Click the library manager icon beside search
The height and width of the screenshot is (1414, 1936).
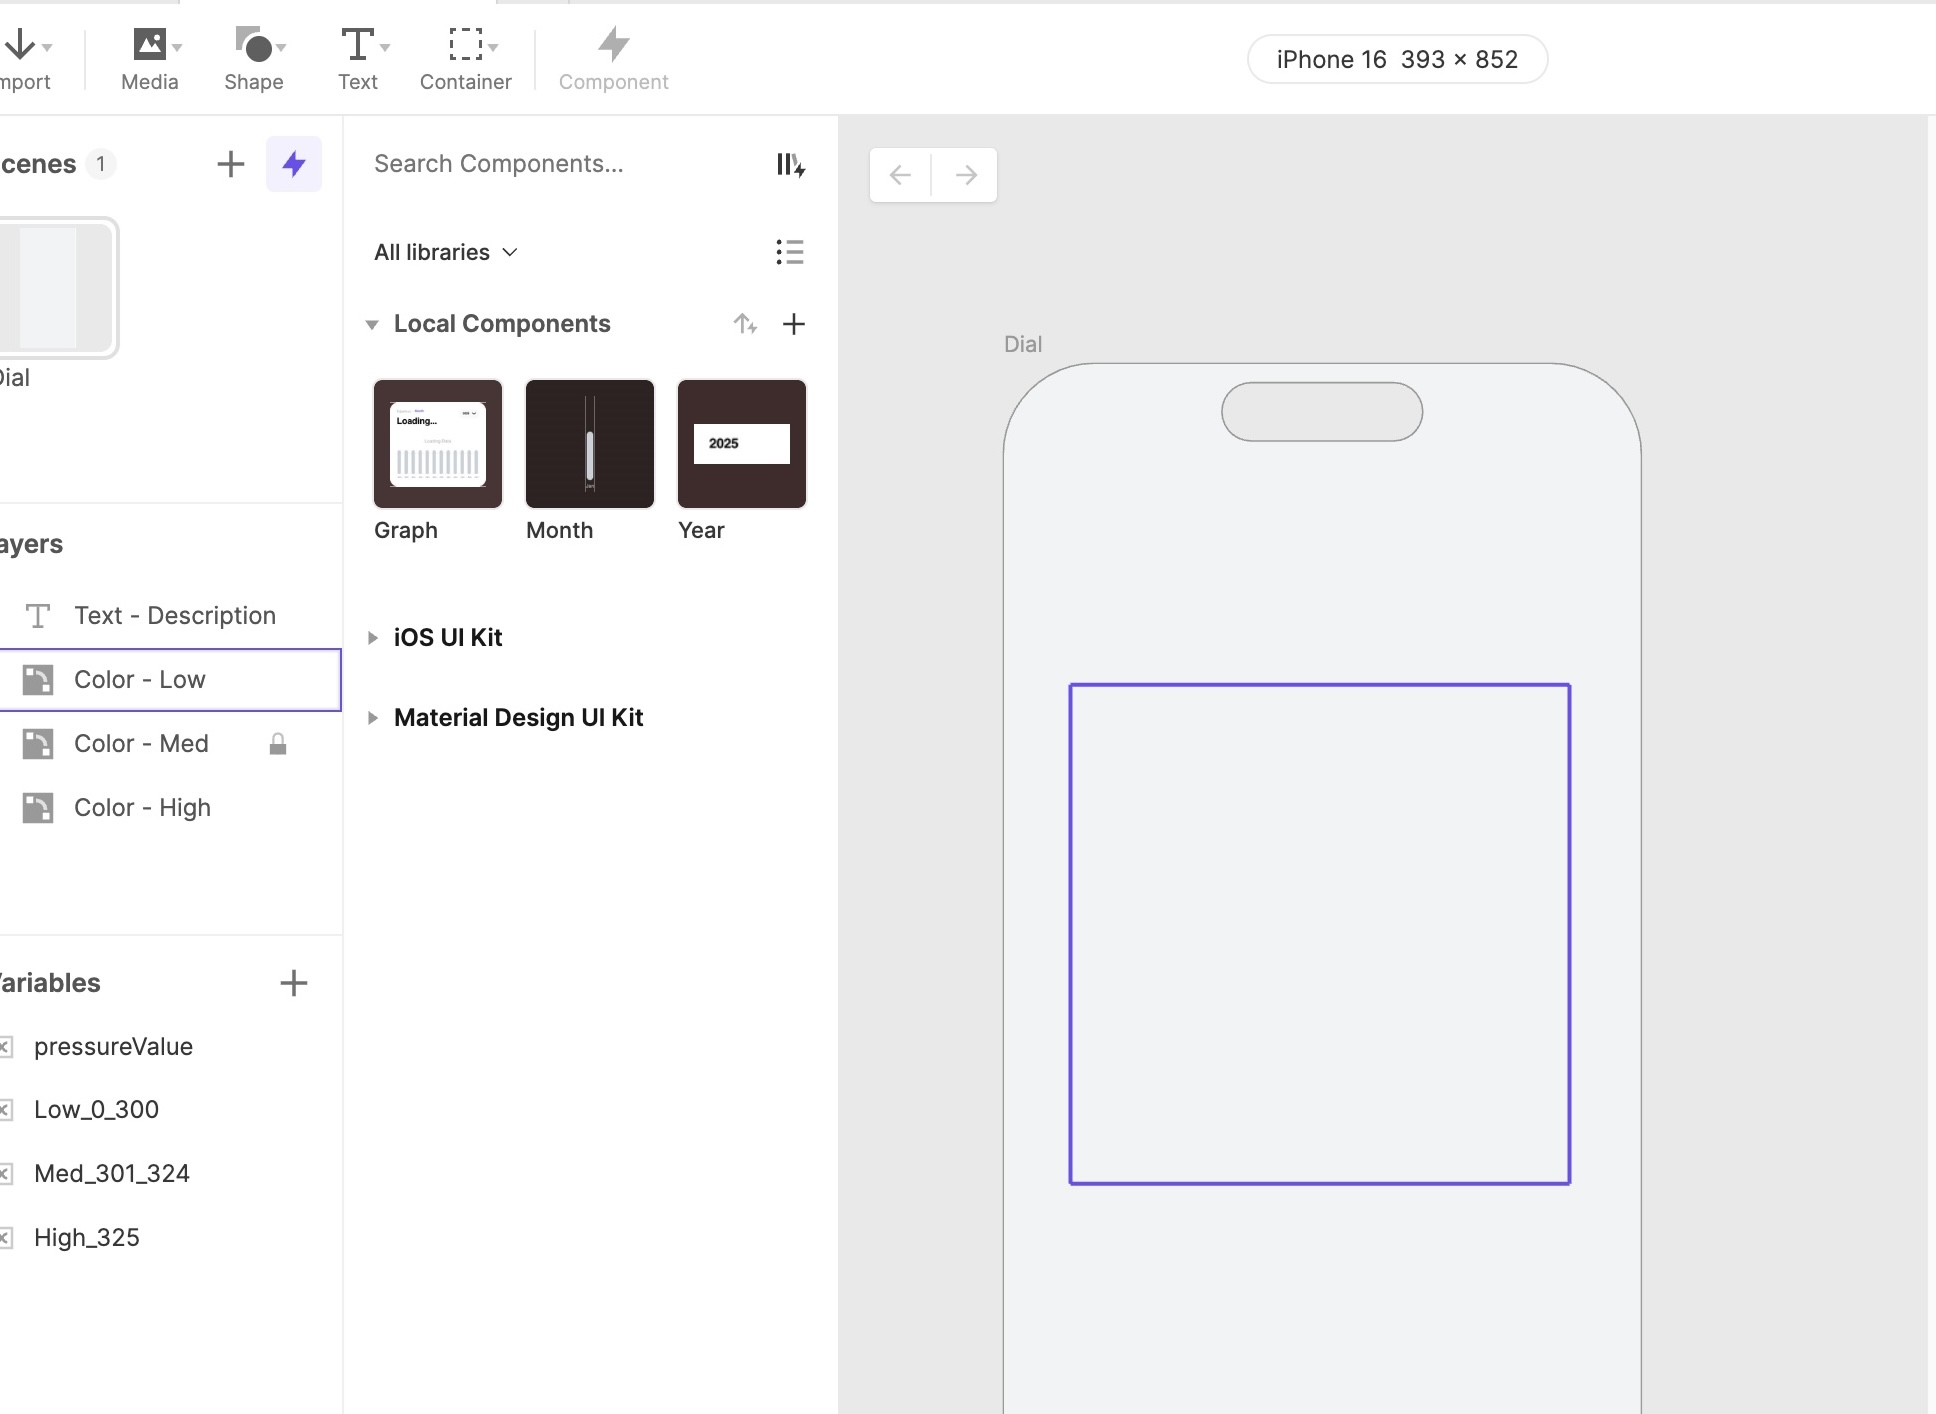pyautogui.click(x=790, y=164)
